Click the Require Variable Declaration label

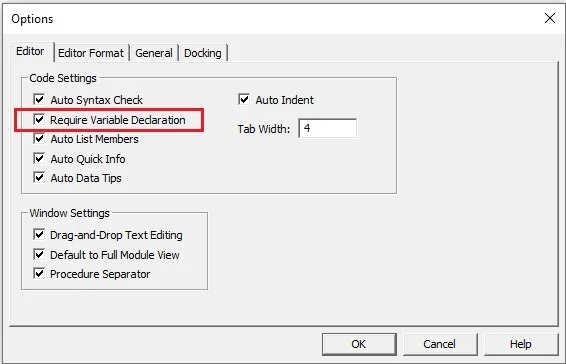pos(118,120)
